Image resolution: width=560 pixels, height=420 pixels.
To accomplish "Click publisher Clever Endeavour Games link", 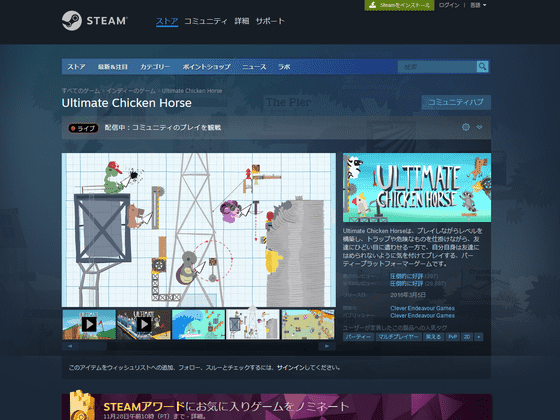I will tap(422, 316).
